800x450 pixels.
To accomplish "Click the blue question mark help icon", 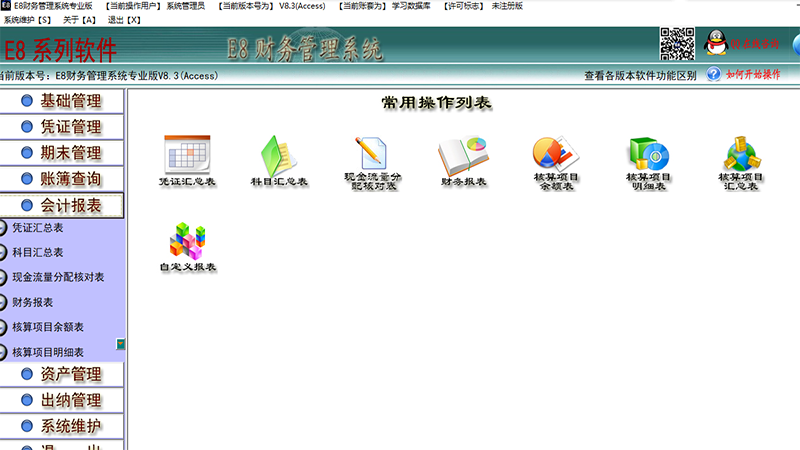I will [x=714, y=74].
